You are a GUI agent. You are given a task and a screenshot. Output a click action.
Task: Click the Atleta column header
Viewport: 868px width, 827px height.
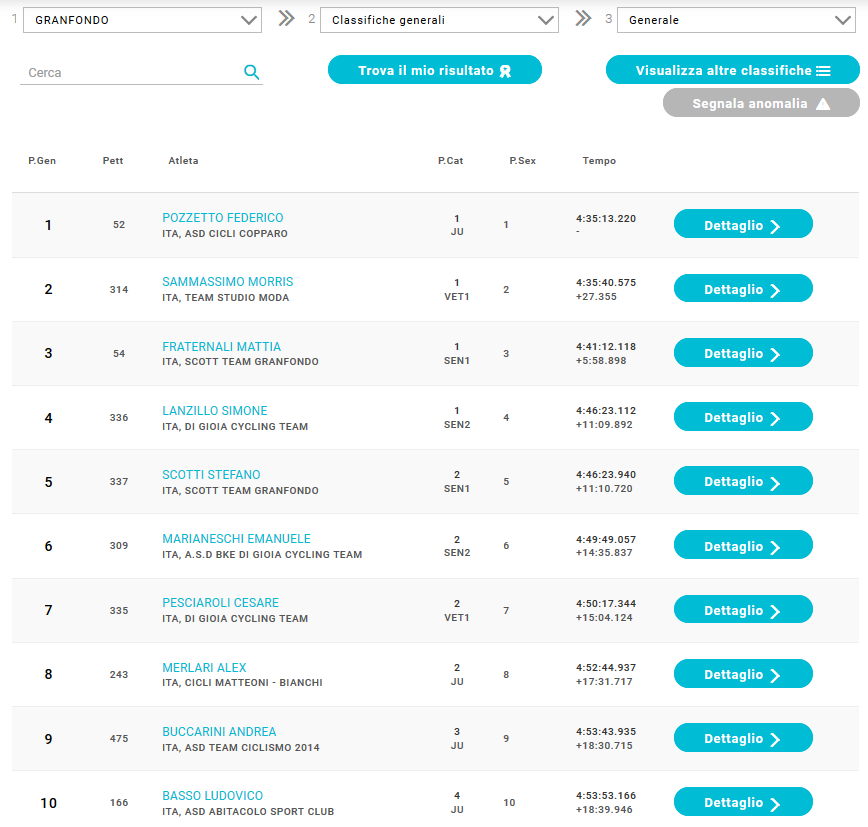[x=183, y=161]
